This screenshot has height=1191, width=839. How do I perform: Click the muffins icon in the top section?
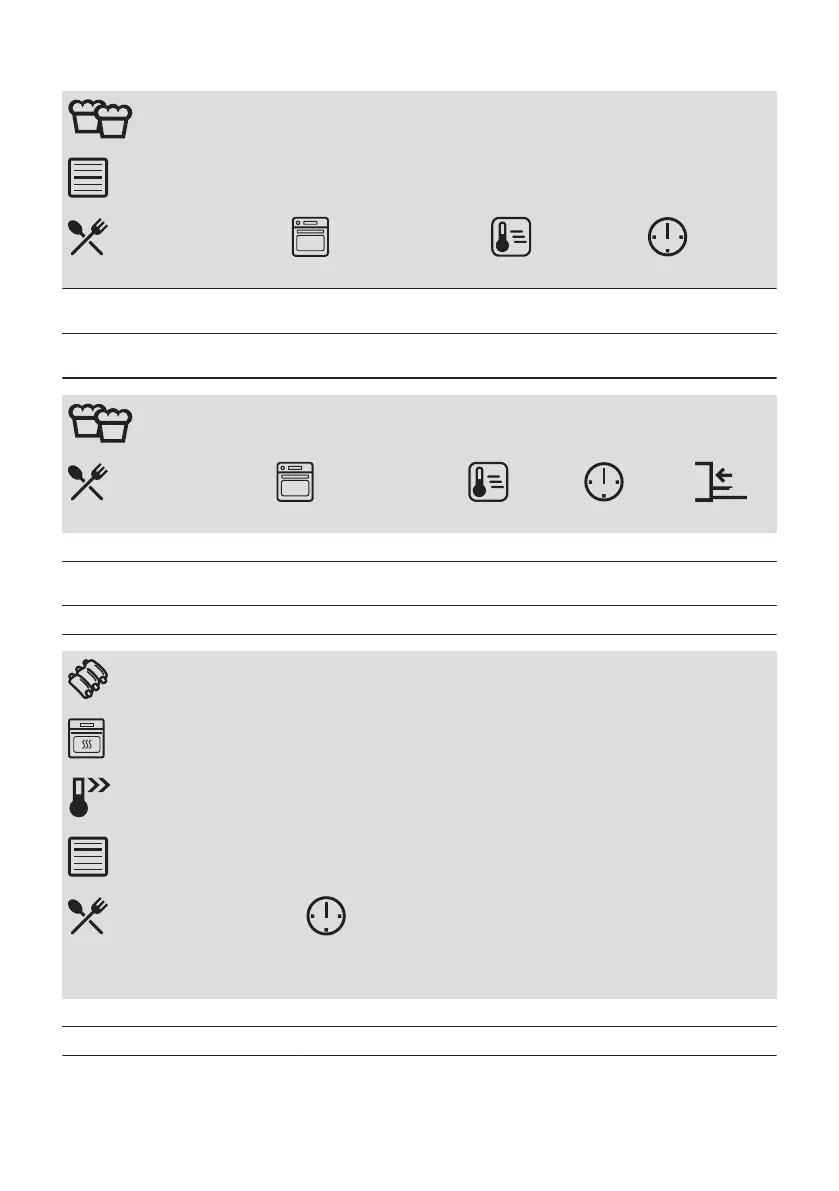pos(100,118)
